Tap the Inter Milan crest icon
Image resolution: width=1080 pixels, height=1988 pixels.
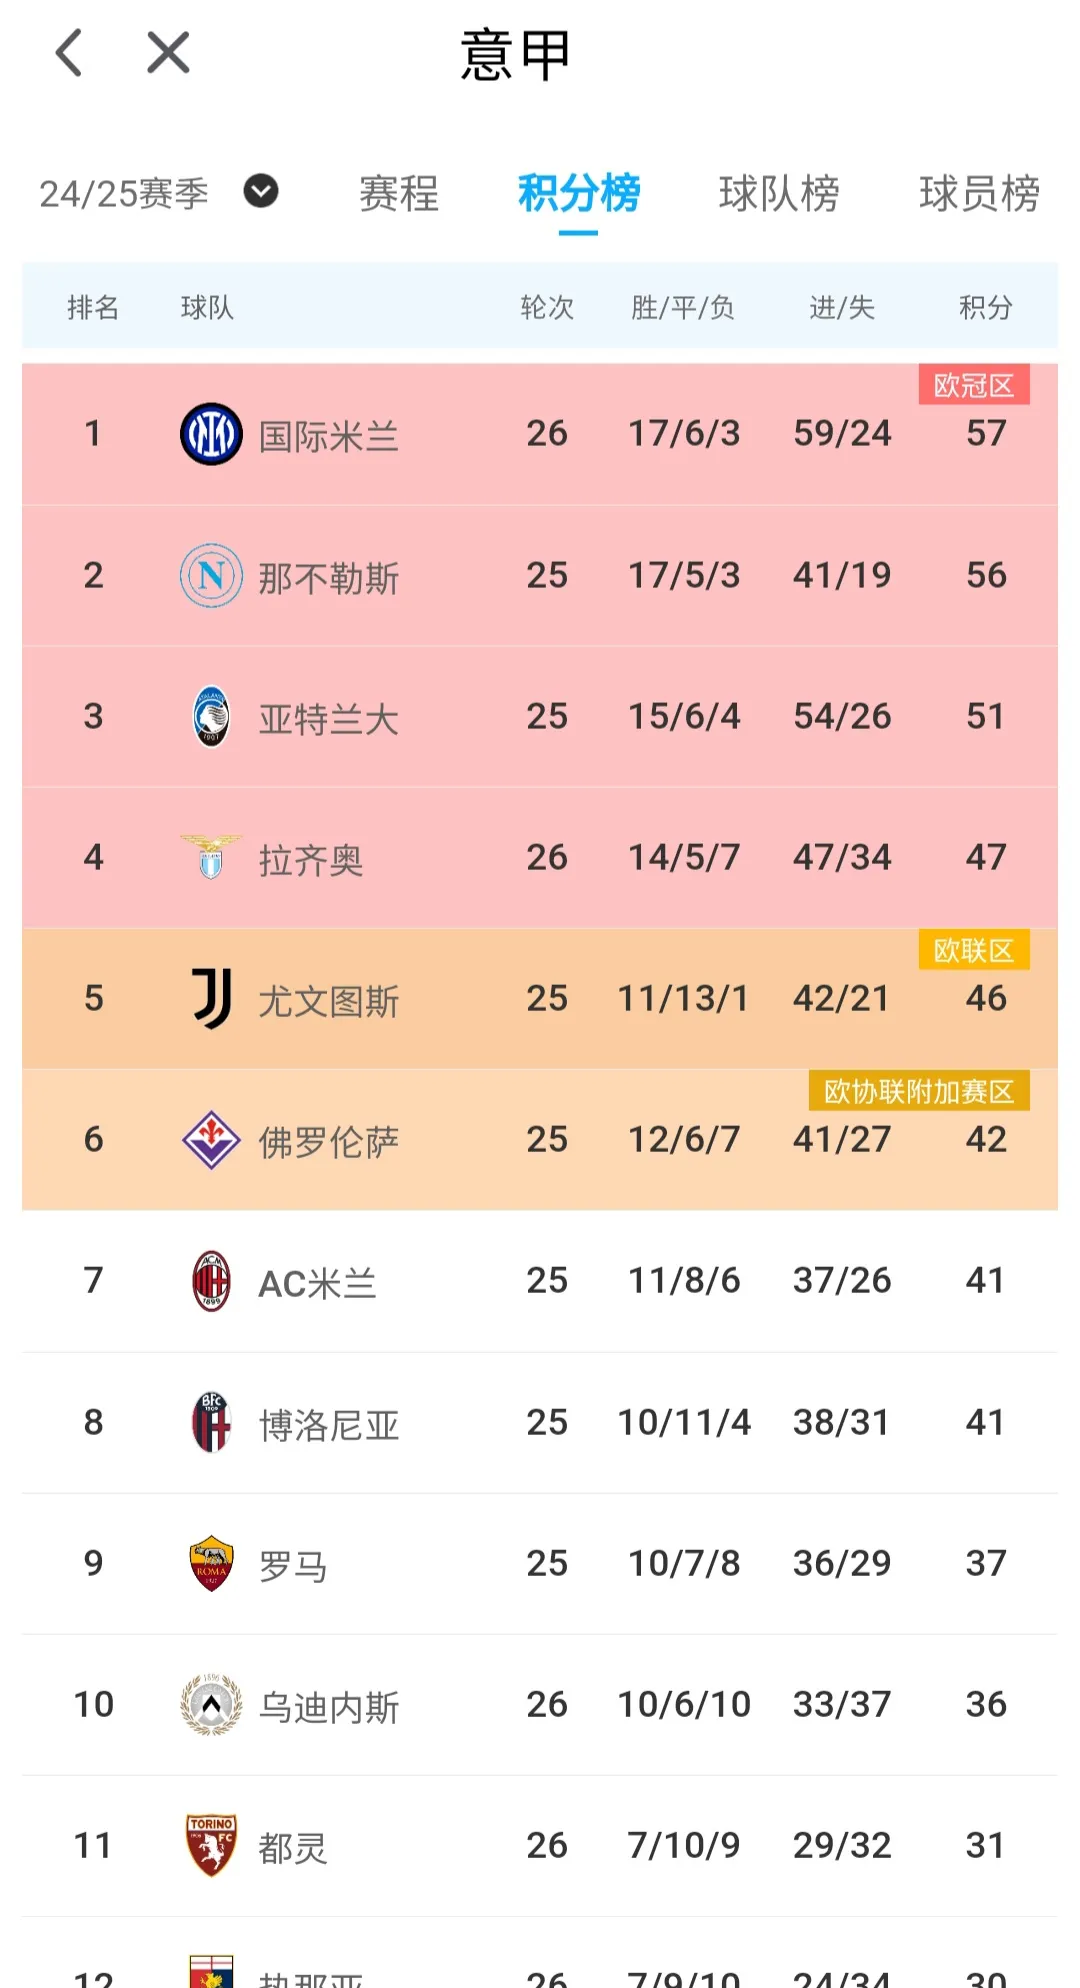[x=211, y=434]
